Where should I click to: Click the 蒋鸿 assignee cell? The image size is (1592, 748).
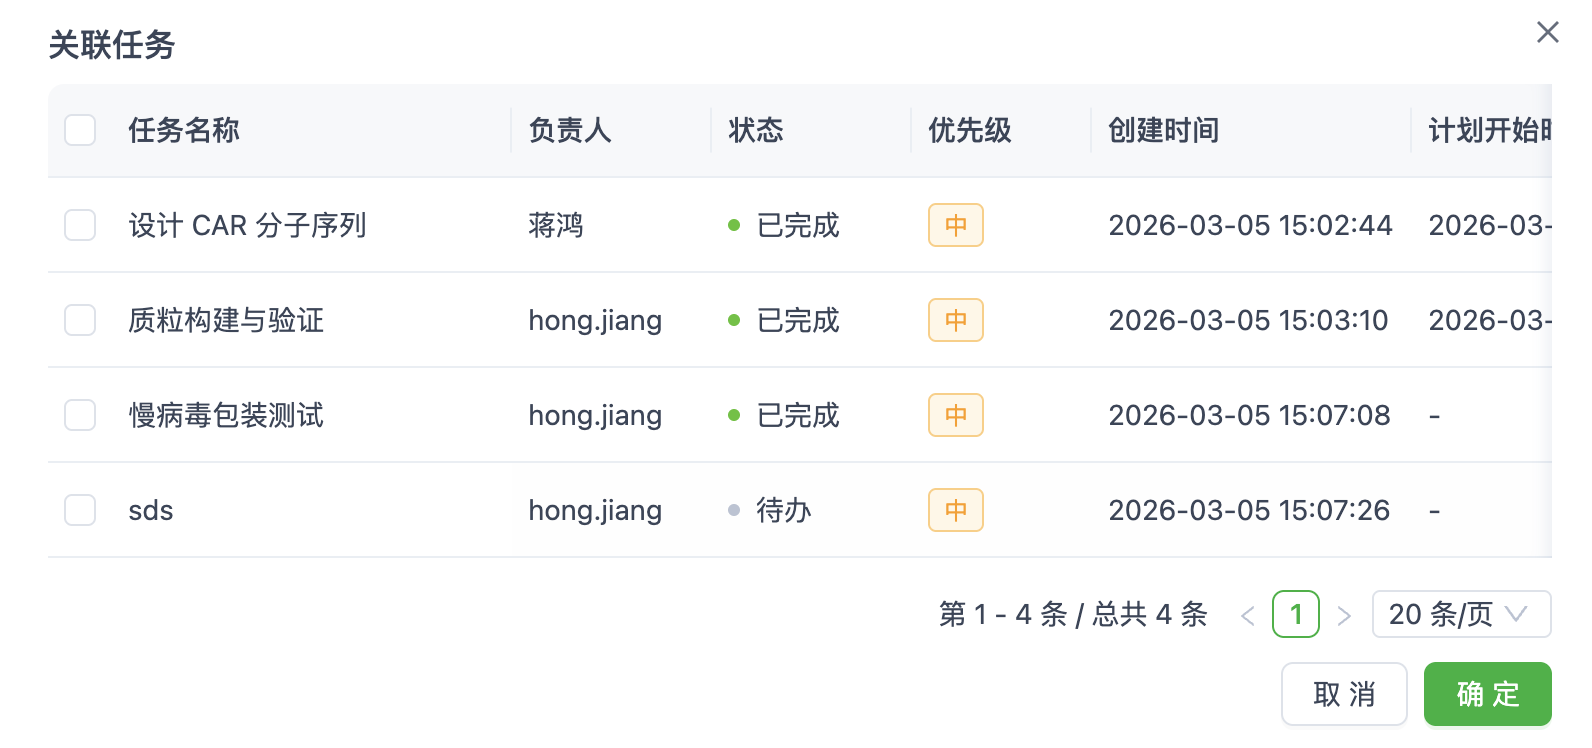tap(556, 225)
